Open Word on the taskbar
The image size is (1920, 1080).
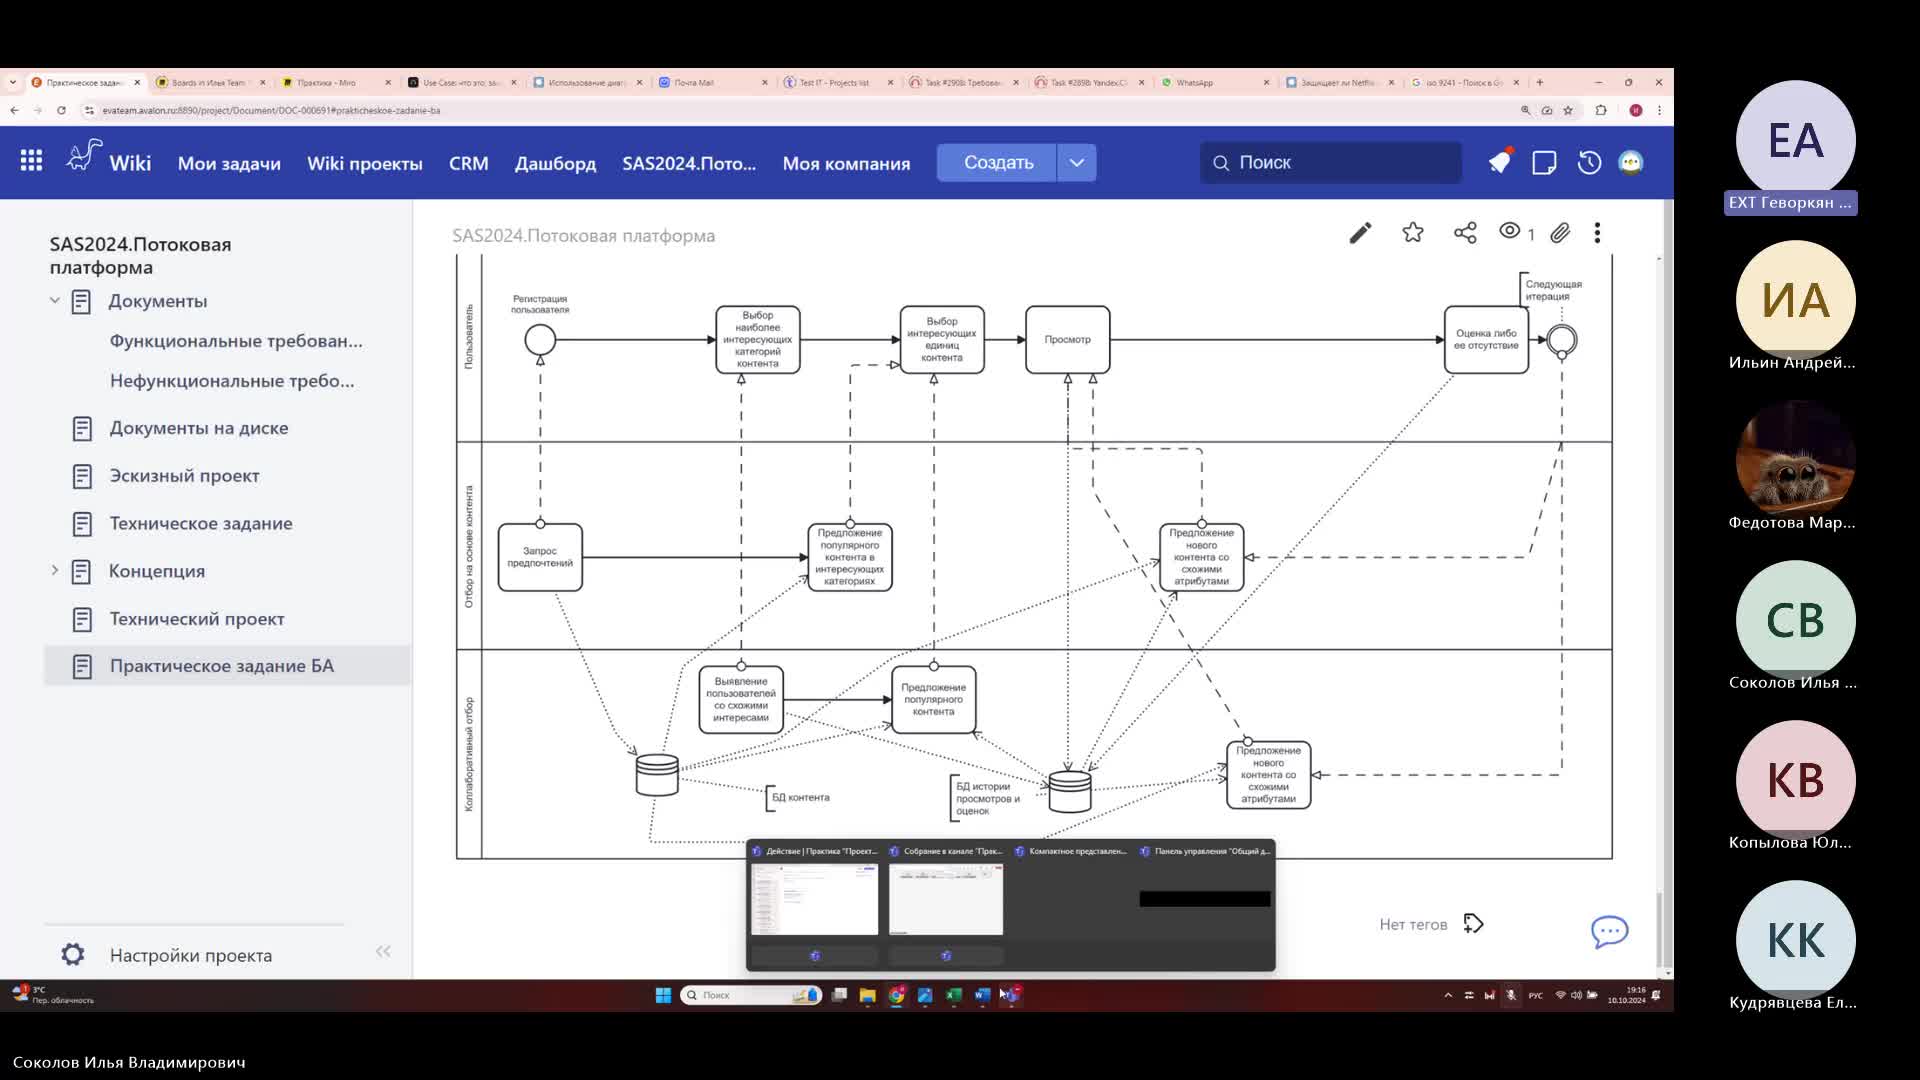[x=982, y=995]
